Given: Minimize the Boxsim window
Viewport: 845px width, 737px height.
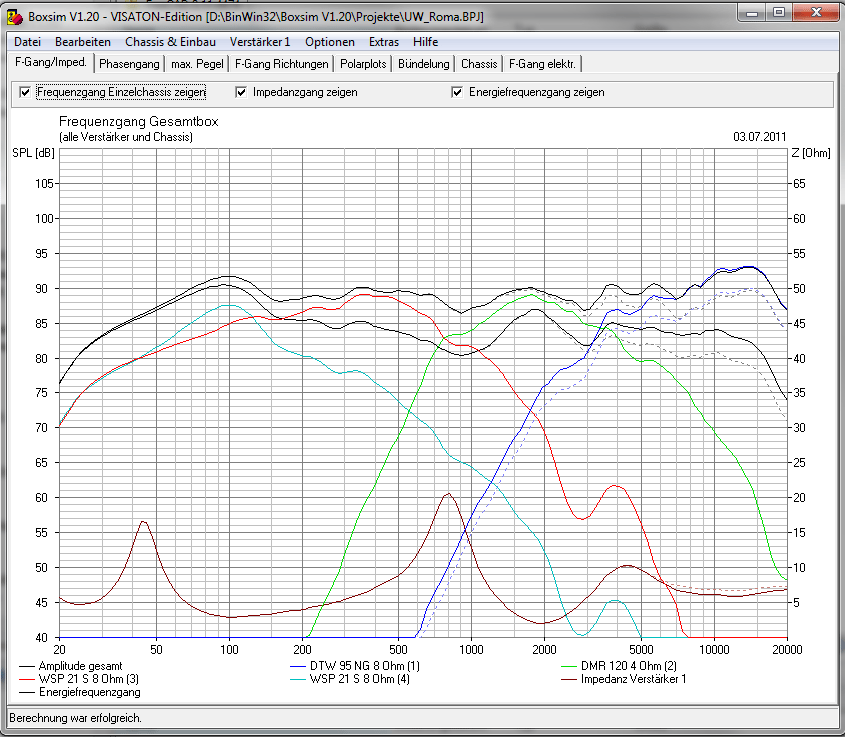Looking at the screenshot, I should click(753, 14).
